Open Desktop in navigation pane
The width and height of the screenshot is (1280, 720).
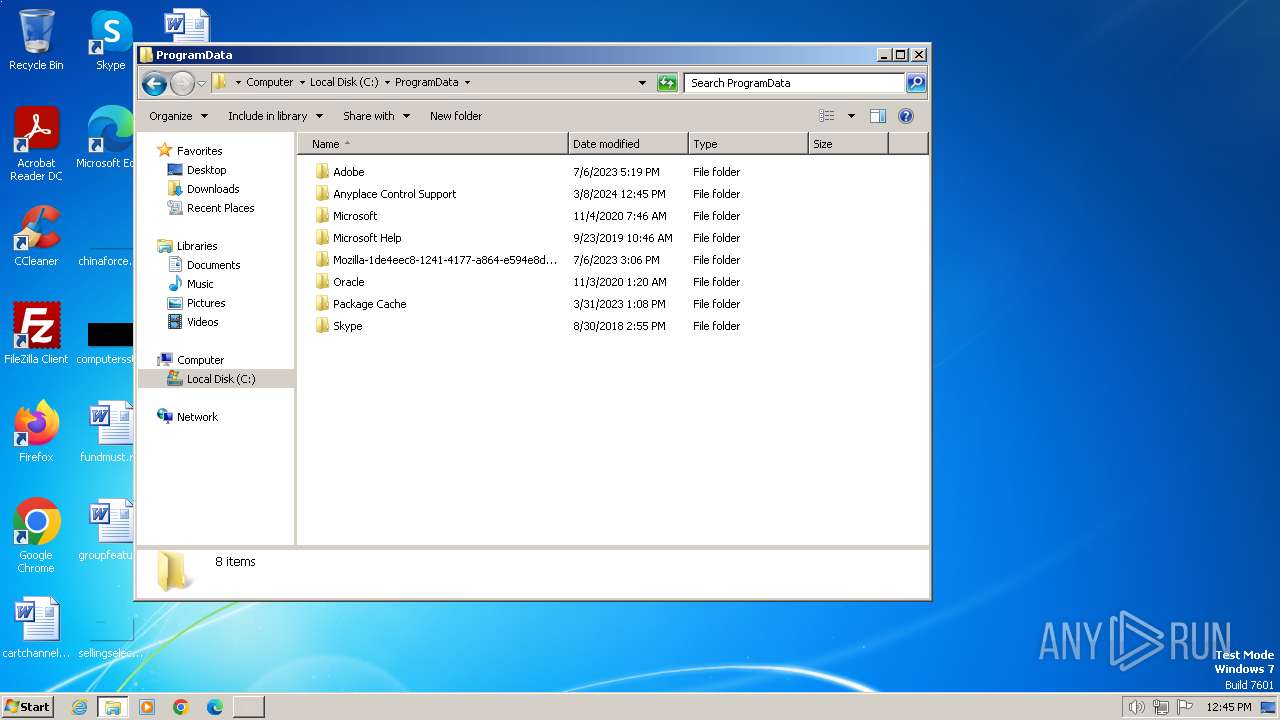[206, 170]
